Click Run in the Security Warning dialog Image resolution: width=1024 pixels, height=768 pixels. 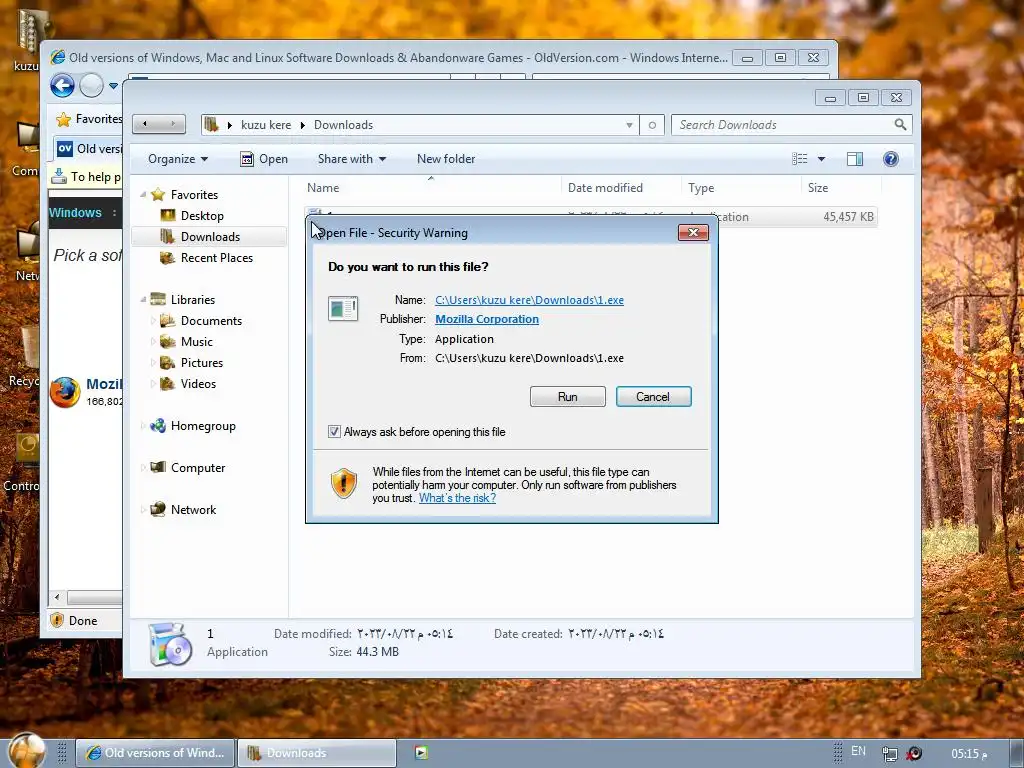[x=568, y=396]
